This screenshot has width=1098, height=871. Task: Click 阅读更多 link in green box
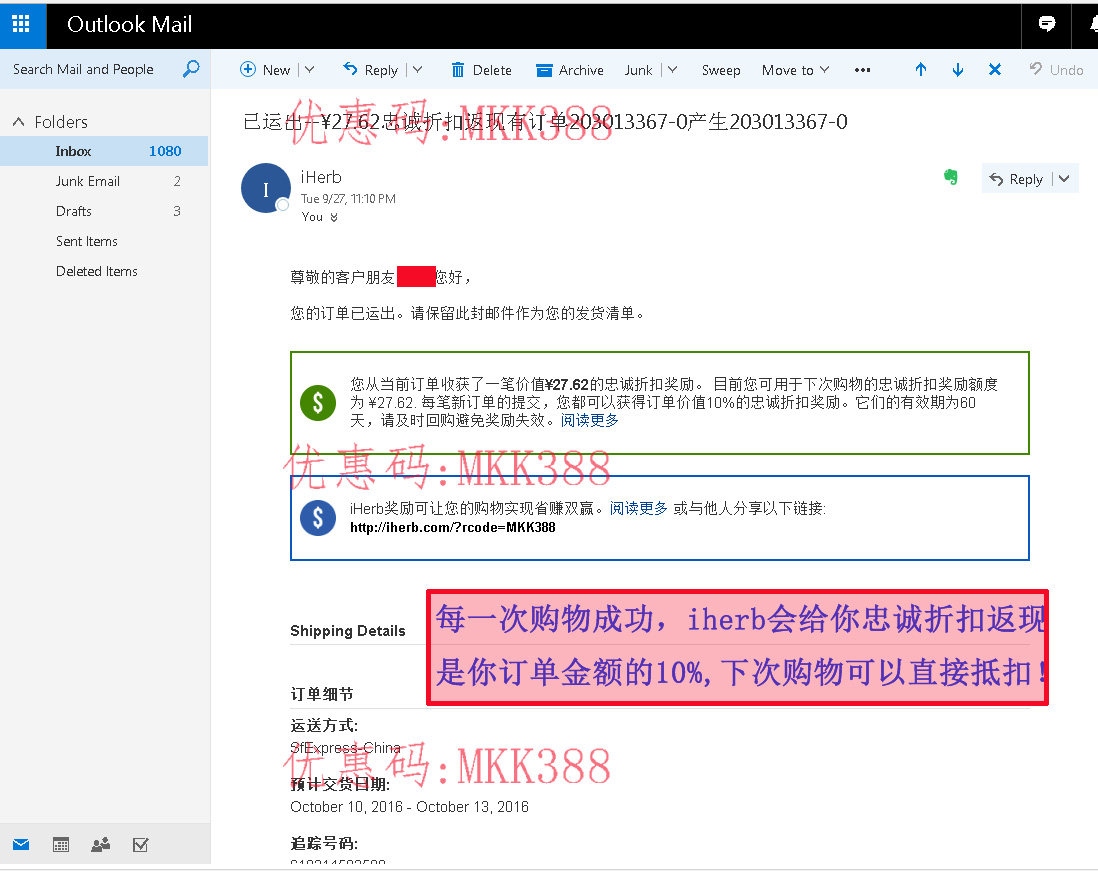[x=590, y=420]
